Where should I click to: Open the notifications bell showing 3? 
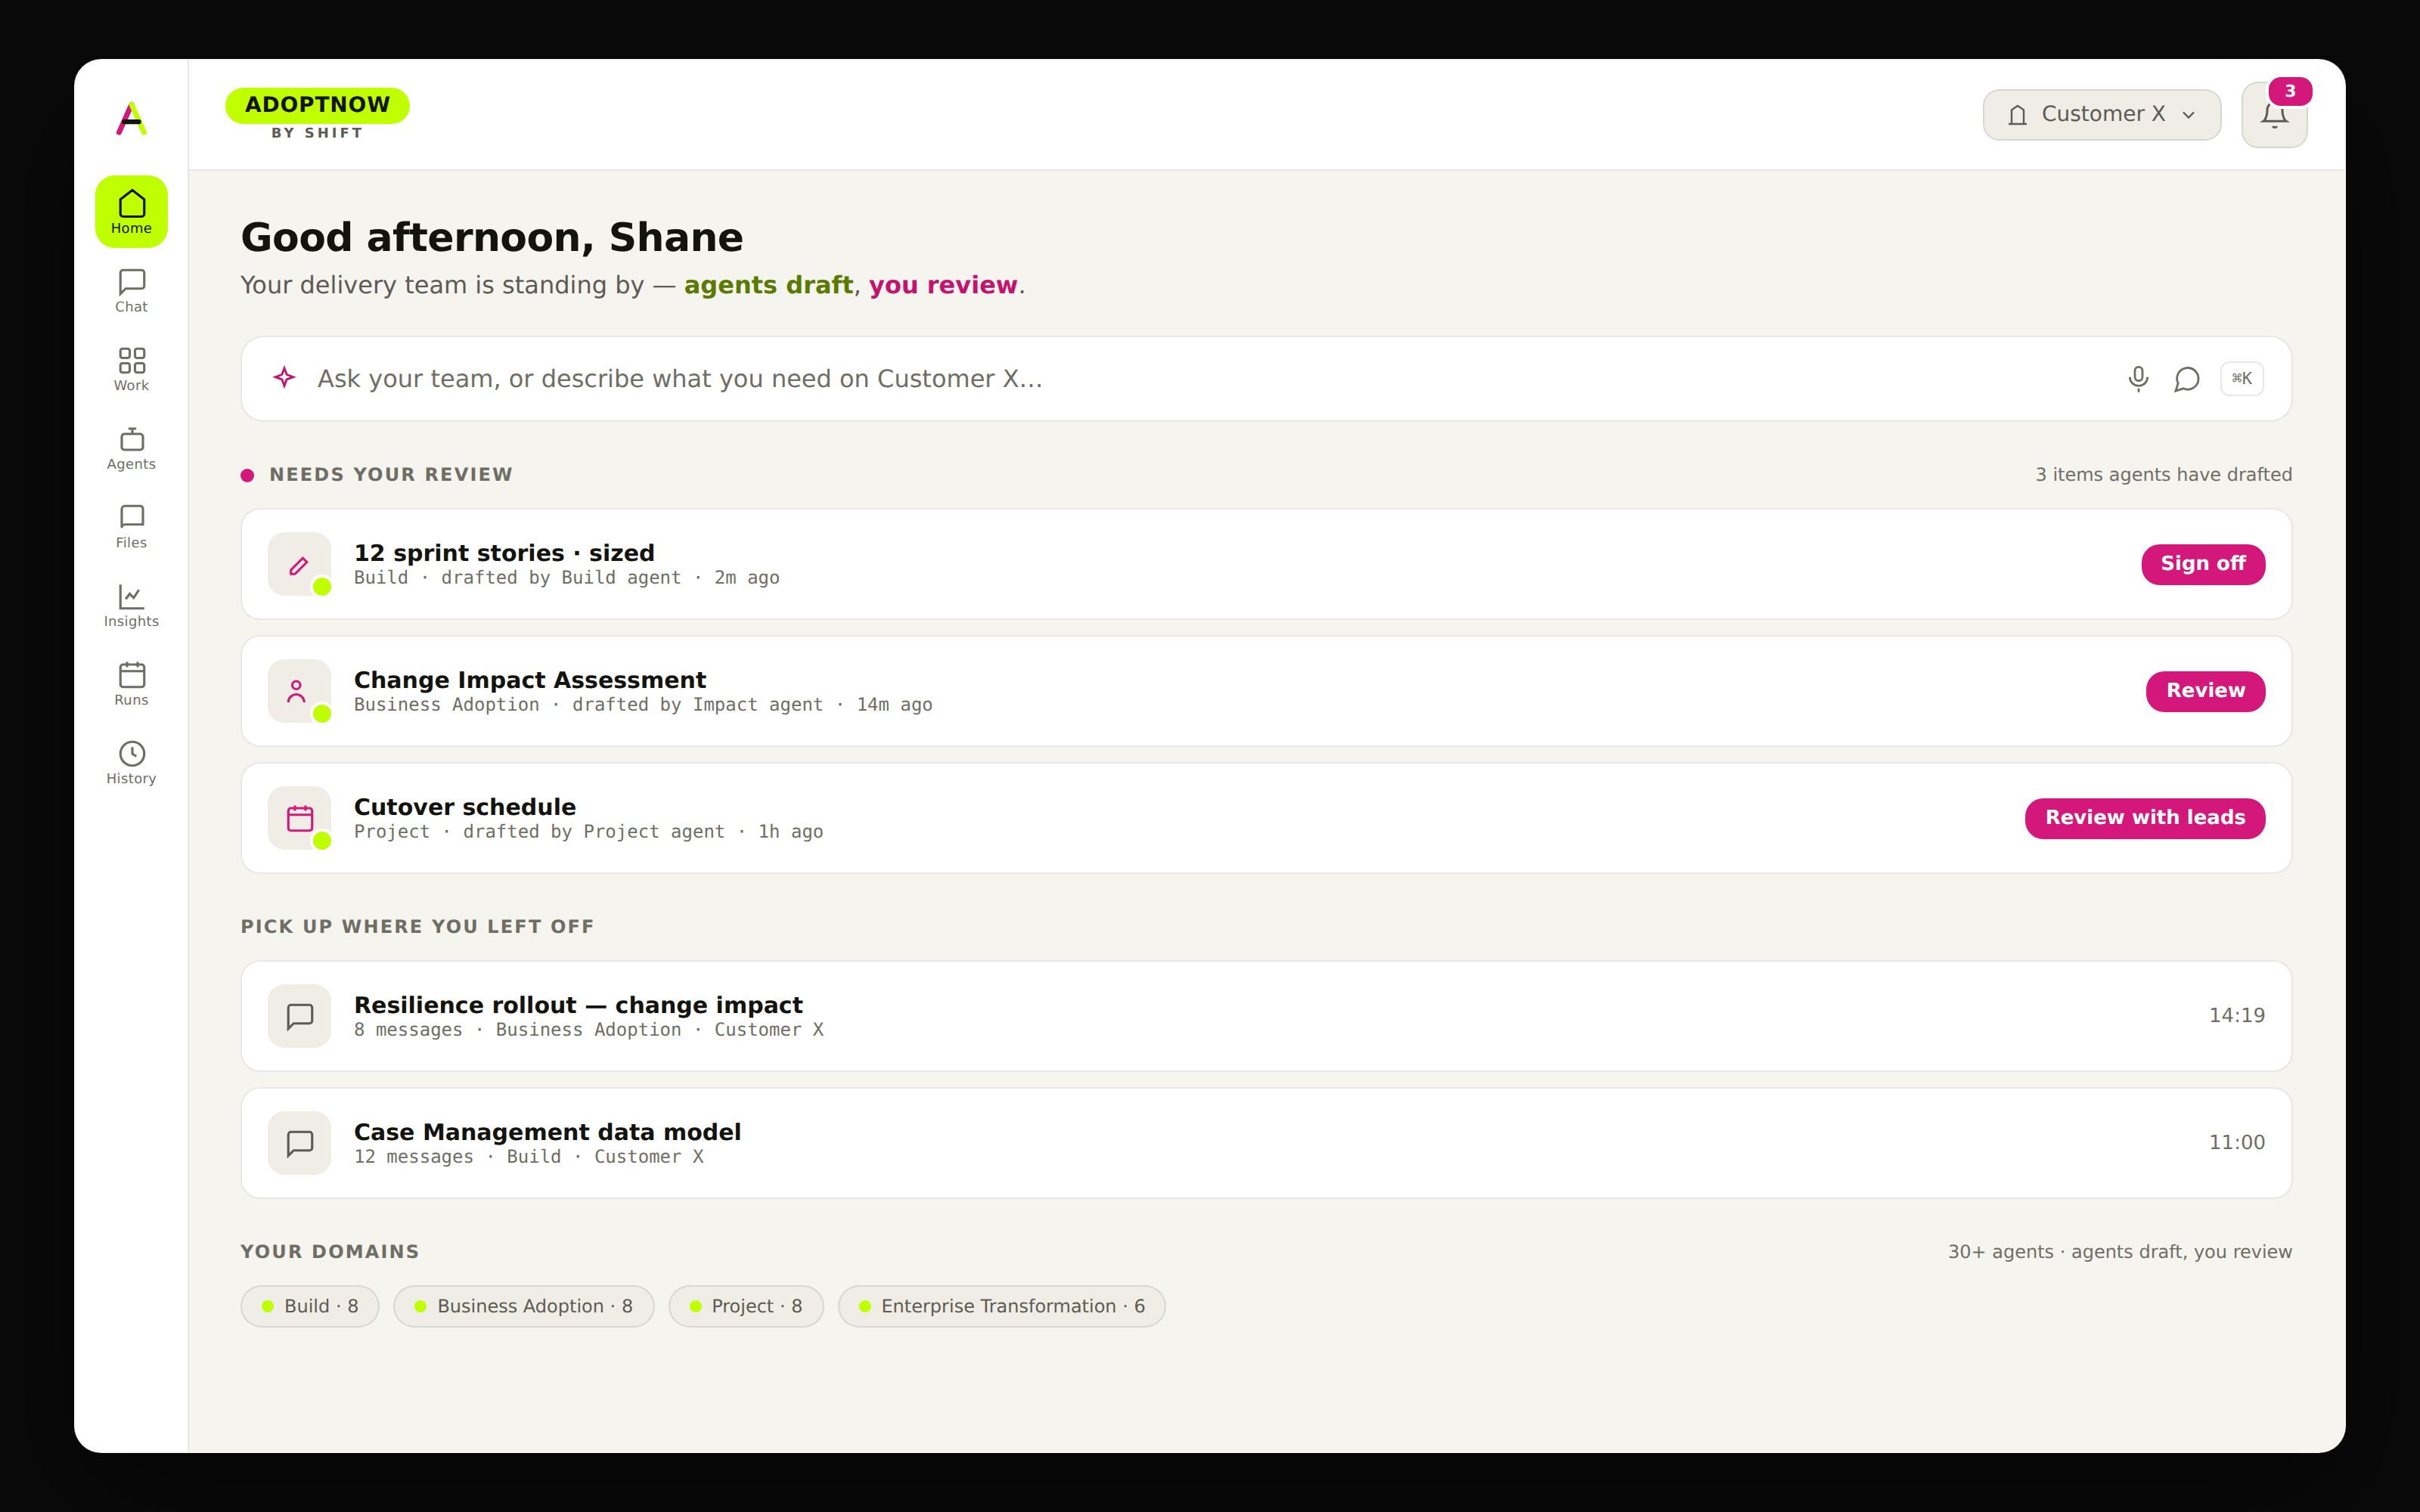tap(2274, 115)
